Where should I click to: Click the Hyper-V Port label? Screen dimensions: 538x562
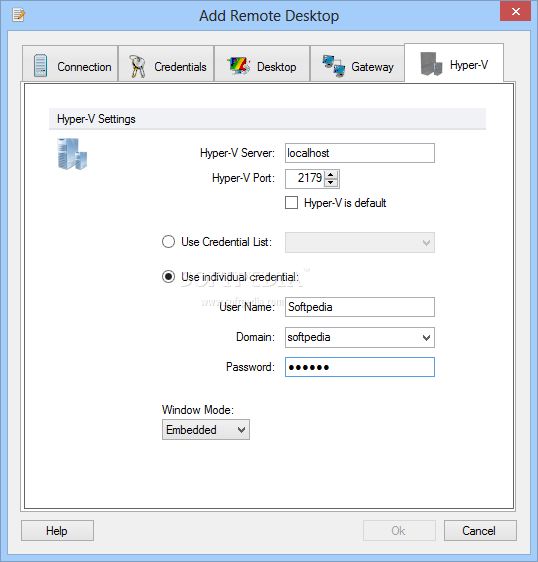coord(243,178)
